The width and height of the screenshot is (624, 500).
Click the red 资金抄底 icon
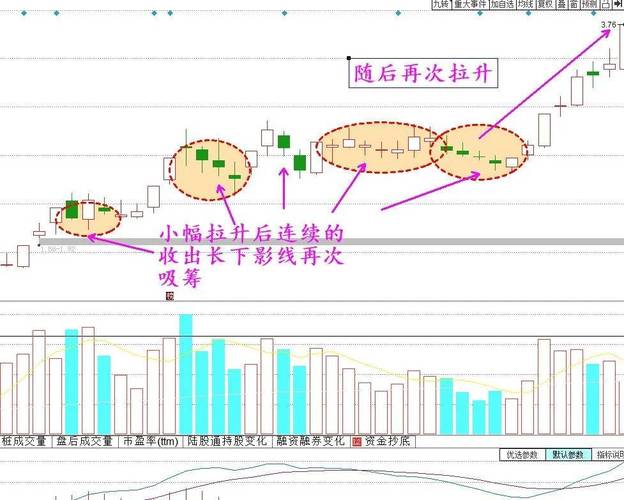[x=356, y=440]
